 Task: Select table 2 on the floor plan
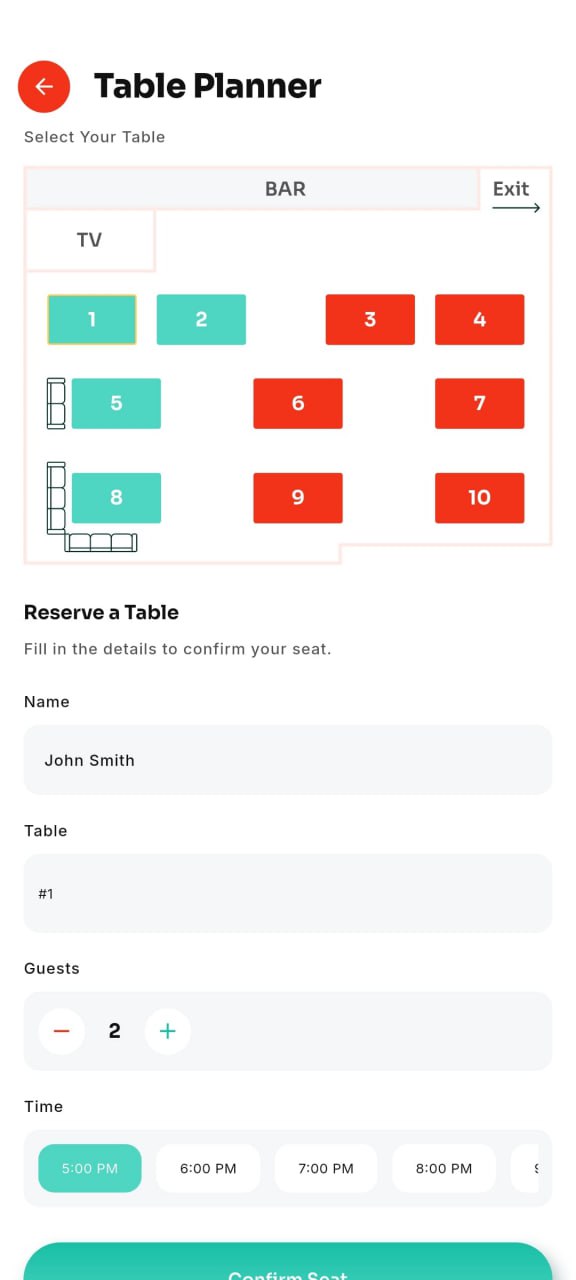point(201,319)
